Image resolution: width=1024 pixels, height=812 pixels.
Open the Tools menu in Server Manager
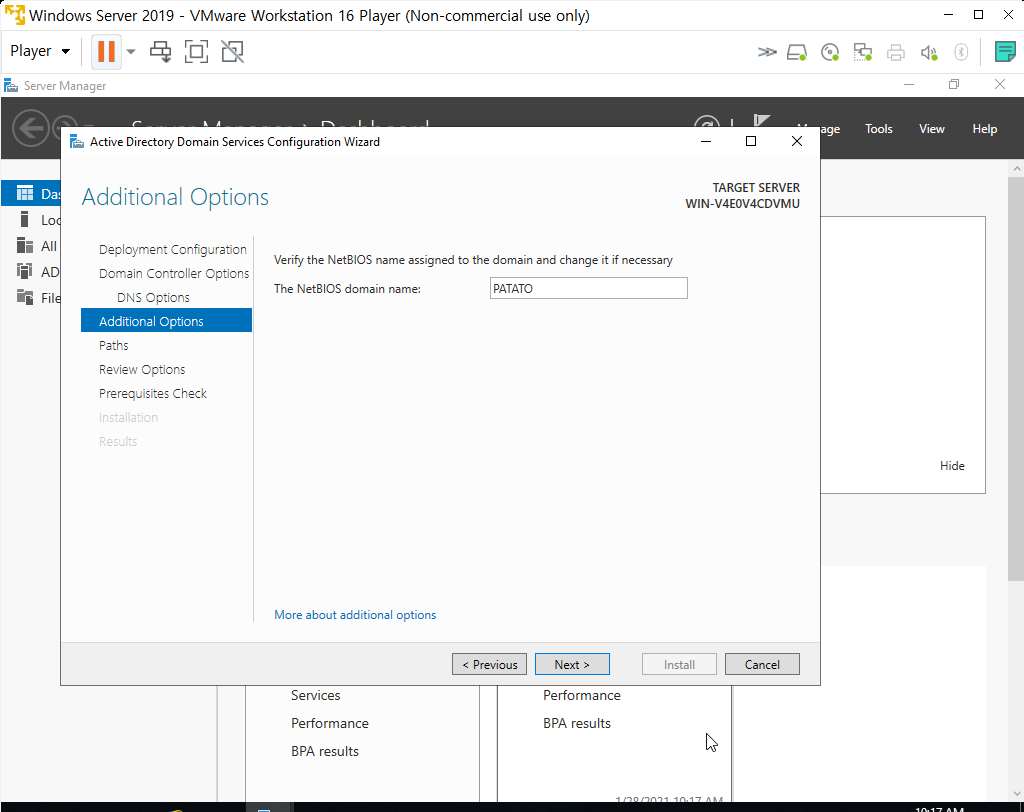coord(878,129)
